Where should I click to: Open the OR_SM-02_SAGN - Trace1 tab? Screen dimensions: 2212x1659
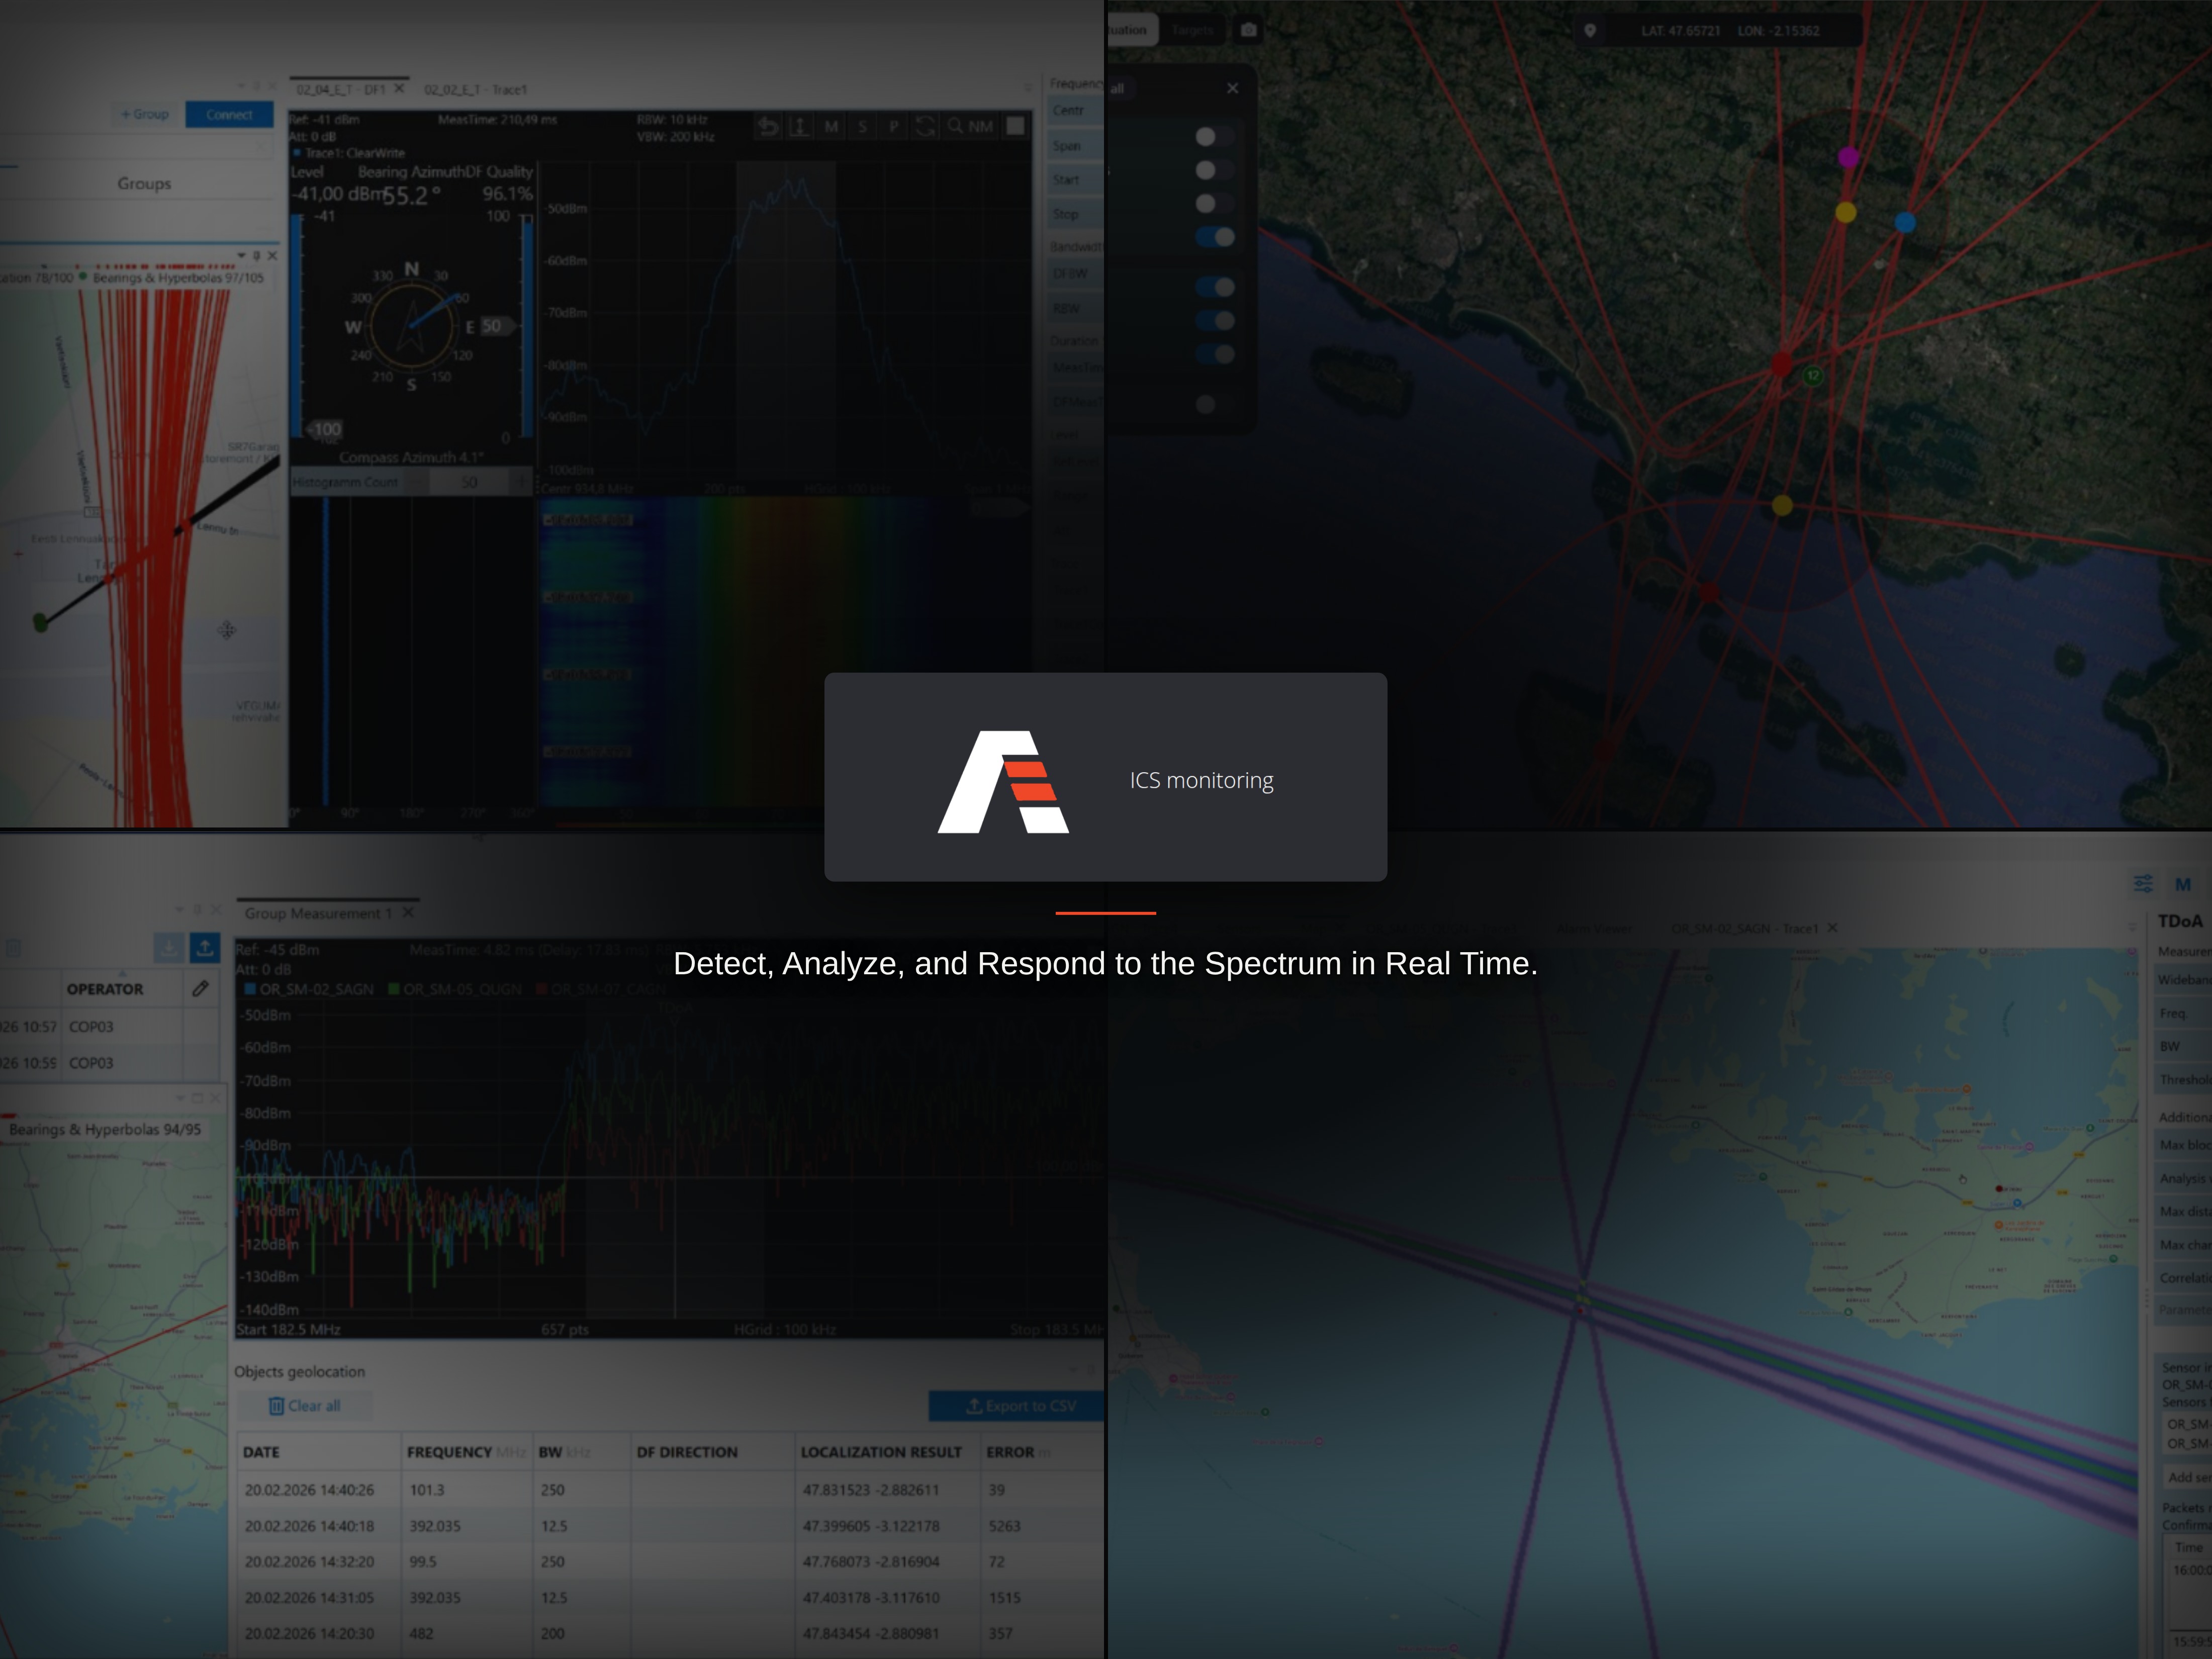click(x=1744, y=928)
